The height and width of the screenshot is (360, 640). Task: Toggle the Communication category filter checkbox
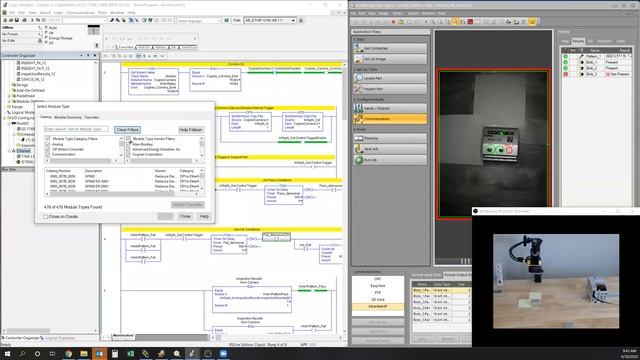[48, 155]
